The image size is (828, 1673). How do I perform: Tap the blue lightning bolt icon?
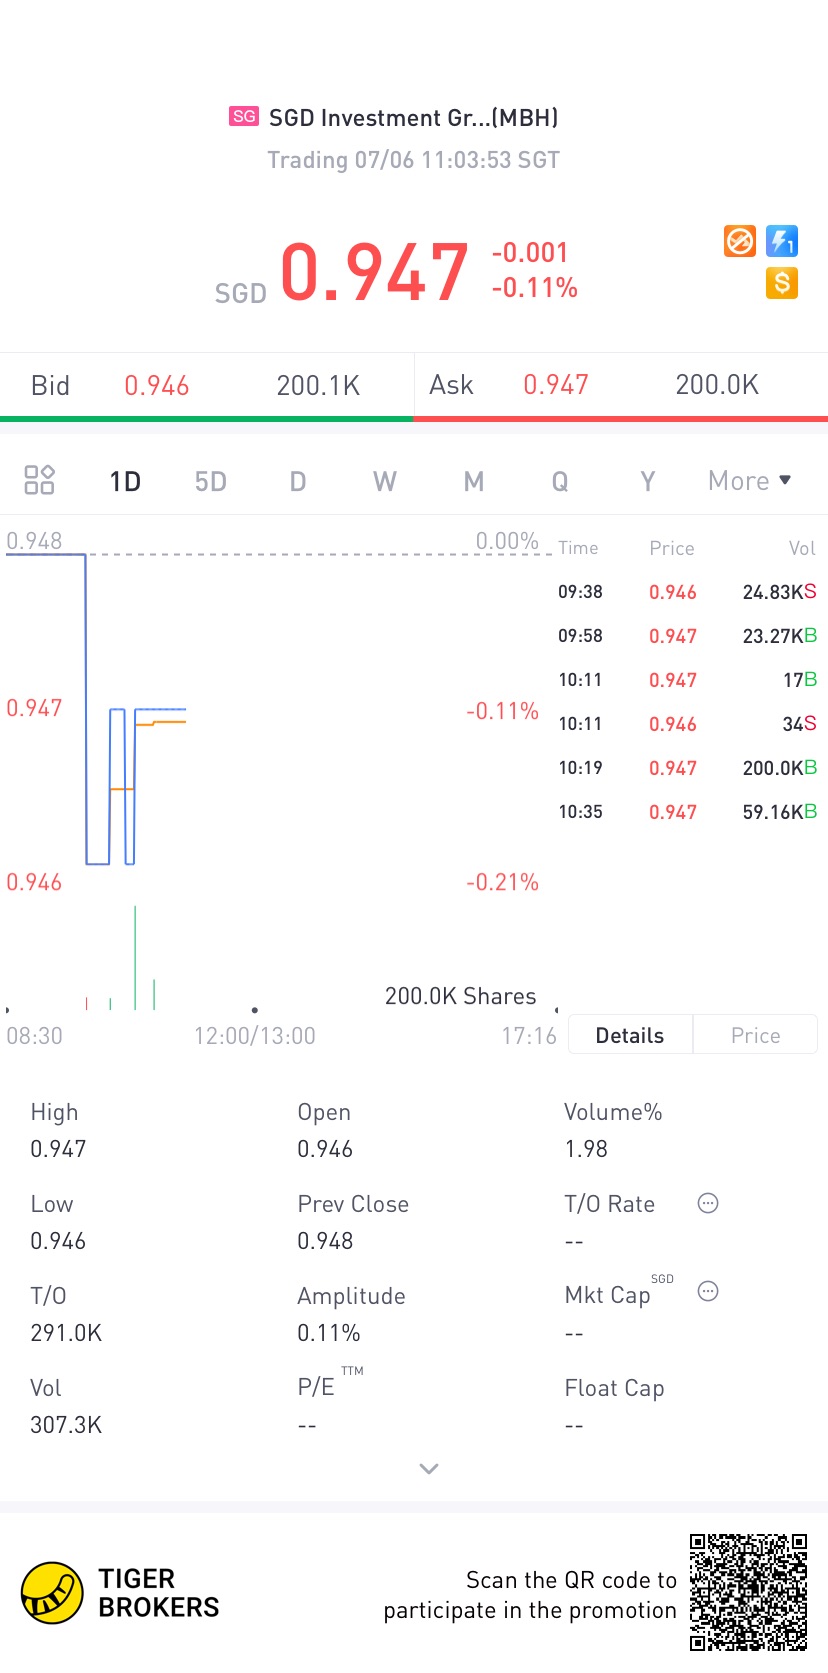click(782, 241)
